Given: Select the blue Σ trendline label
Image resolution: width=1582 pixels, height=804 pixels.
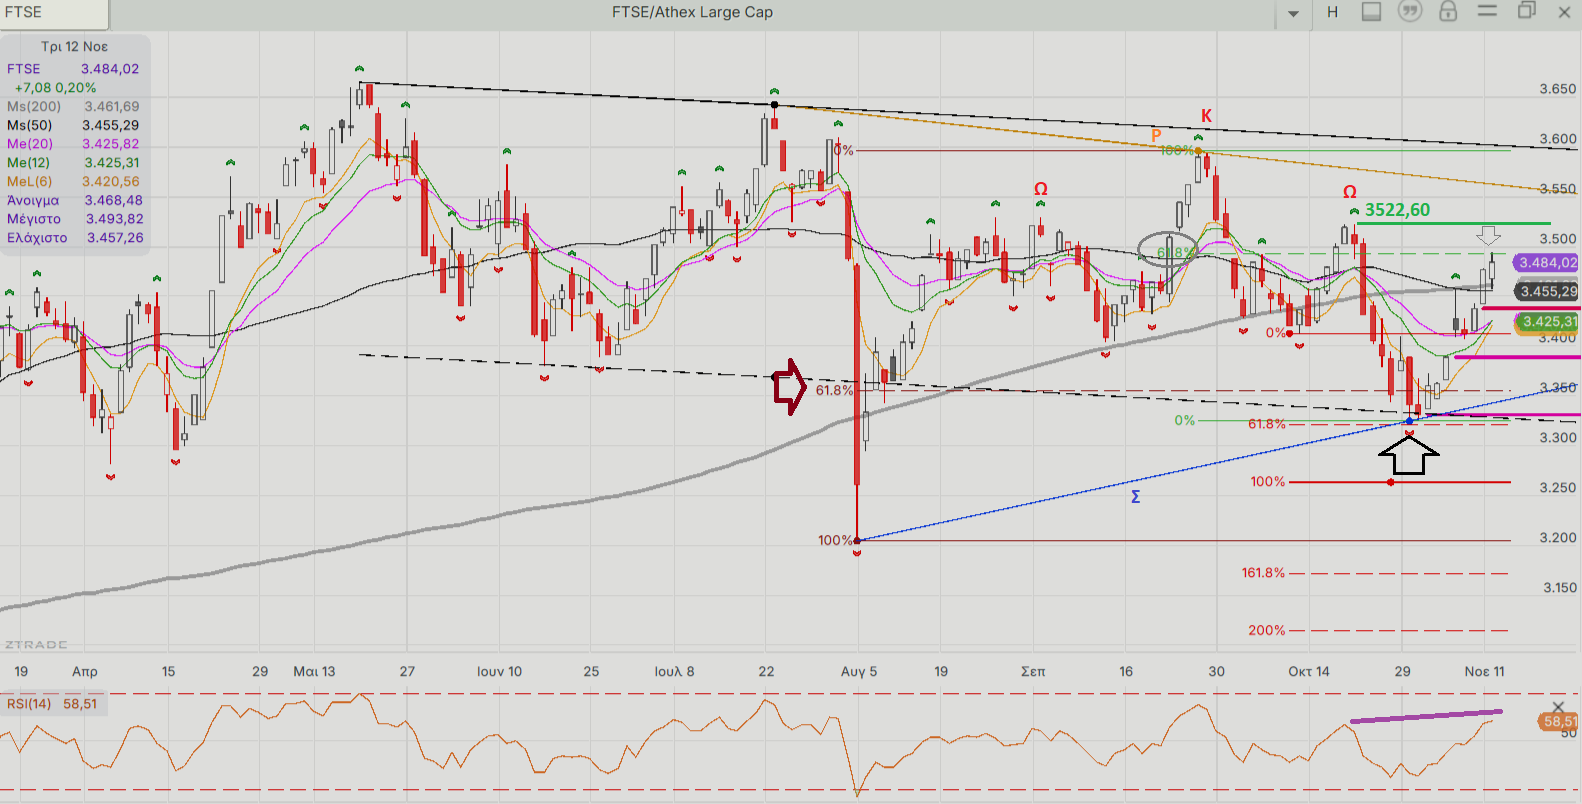Looking at the screenshot, I should point(1135,497).
